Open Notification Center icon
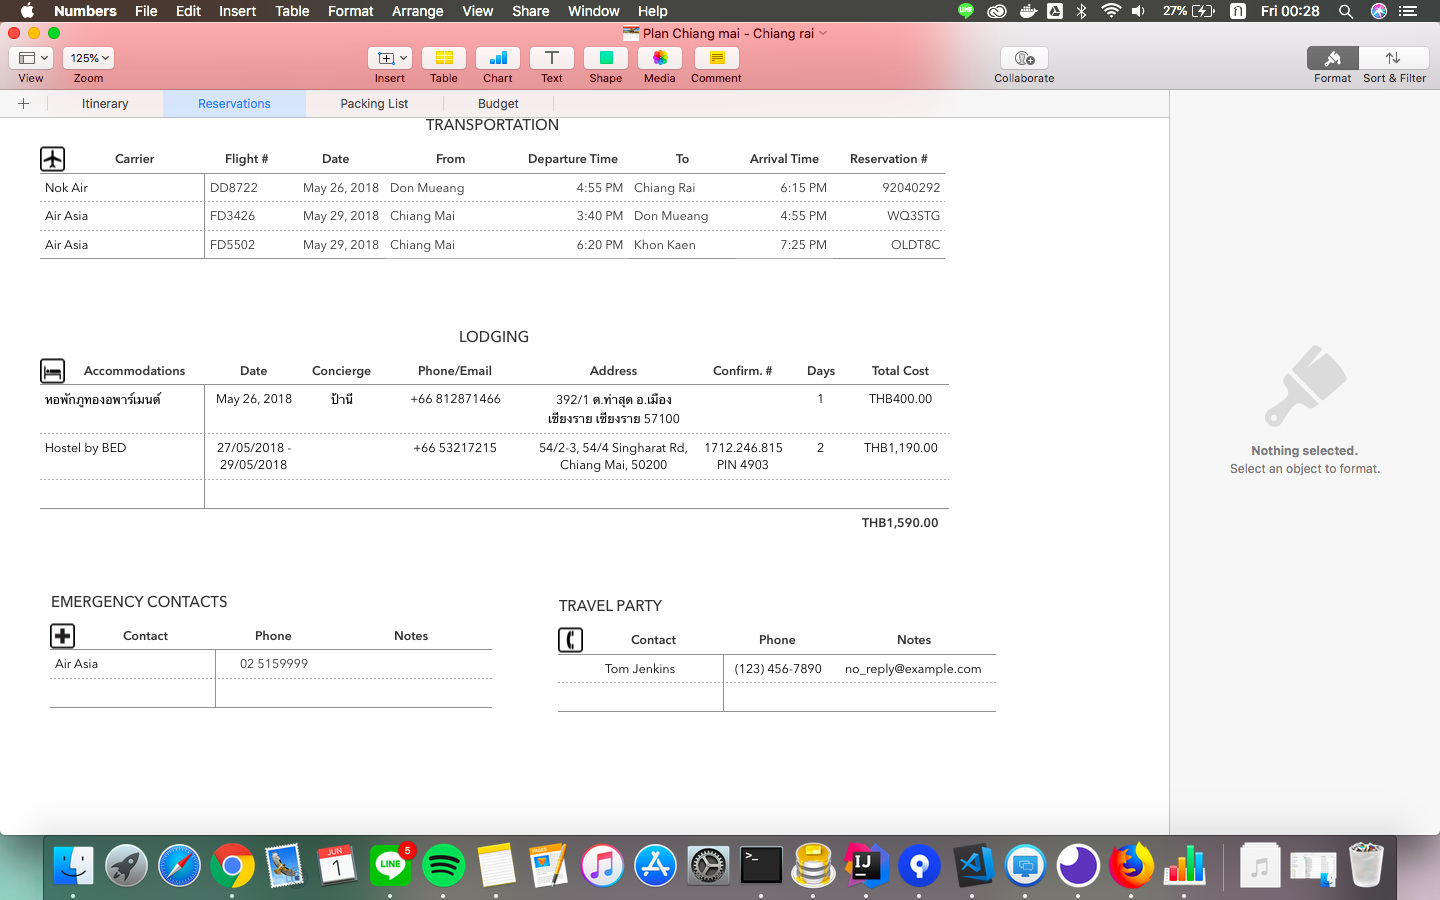Image resolution: width=1440 pixels, height=900 pixels. pos(1409,11)
